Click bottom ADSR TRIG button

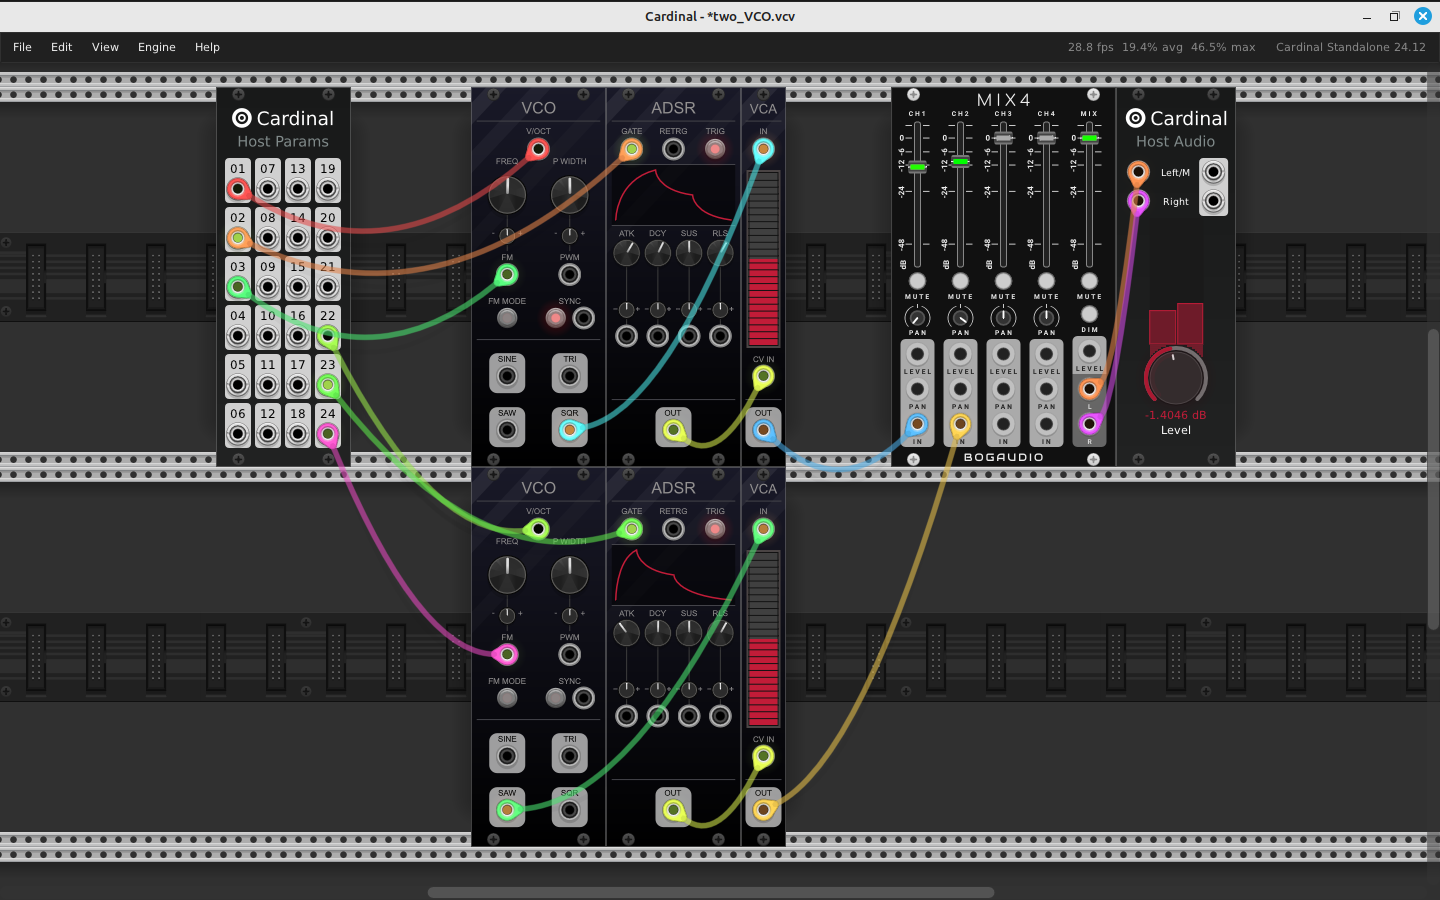715,529
